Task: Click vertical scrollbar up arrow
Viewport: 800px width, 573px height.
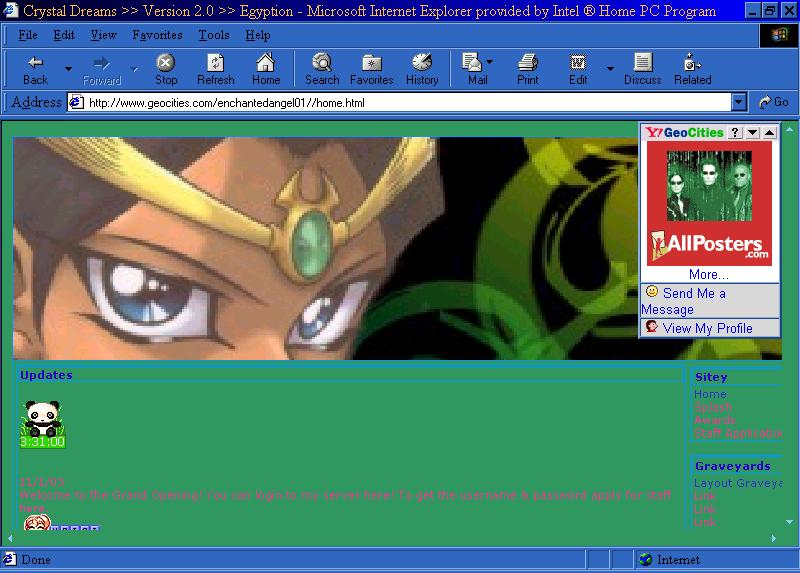Action: [x=790, y=130]
